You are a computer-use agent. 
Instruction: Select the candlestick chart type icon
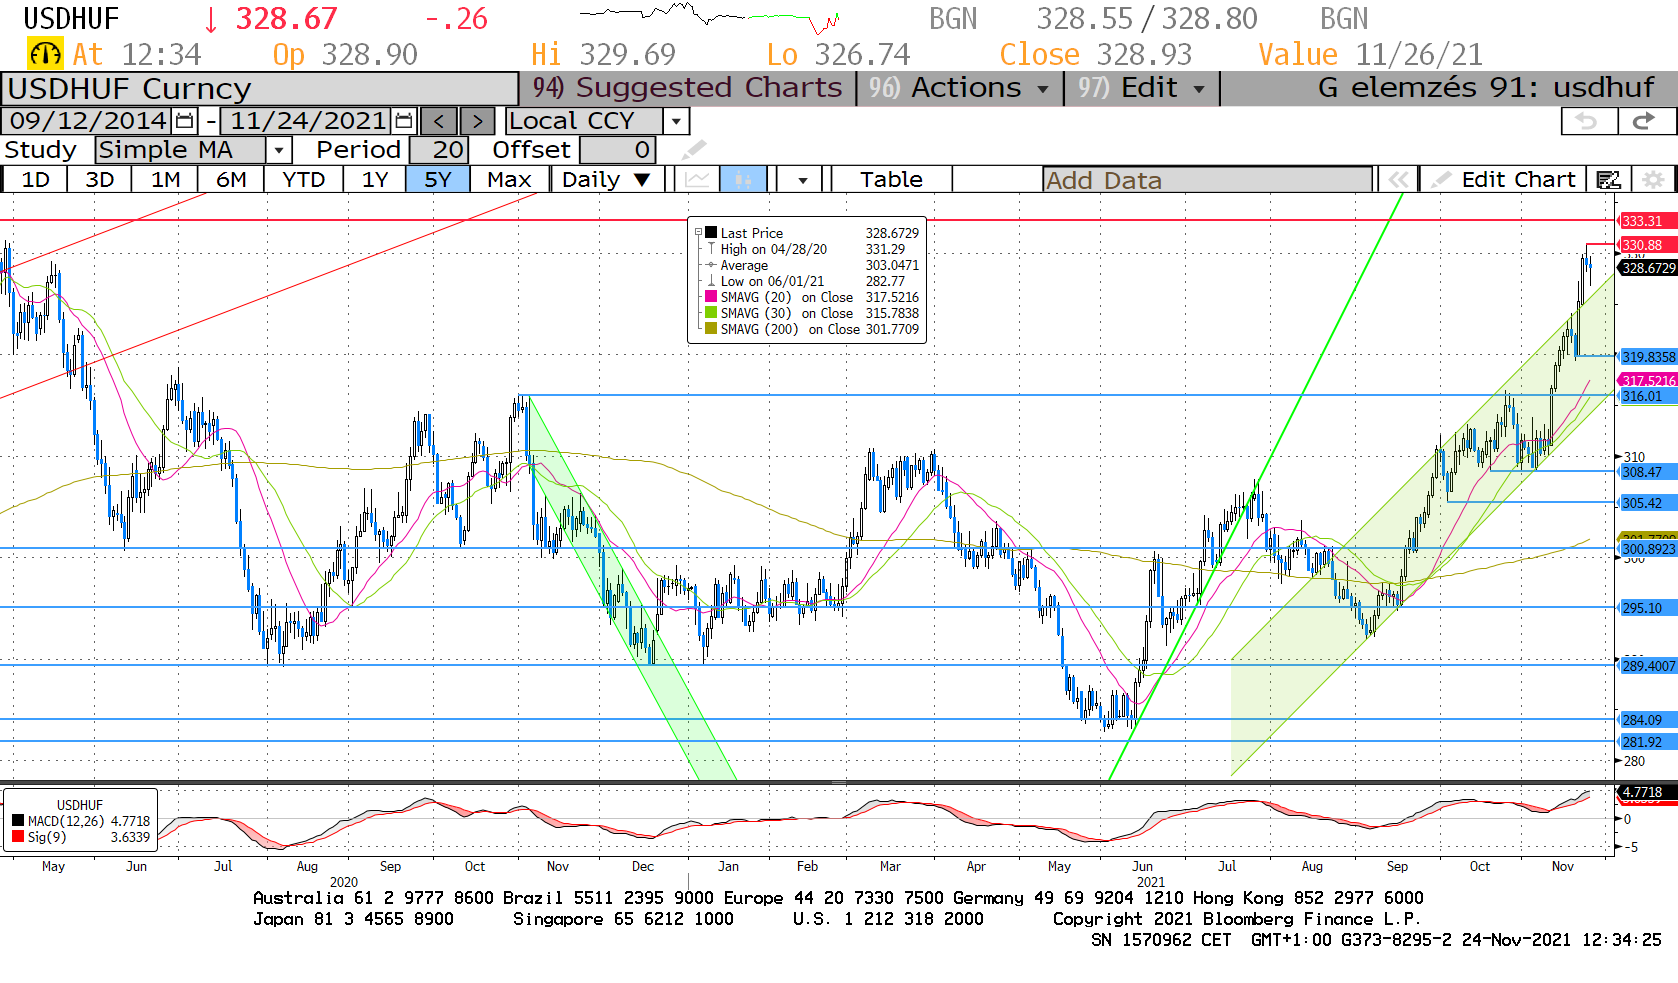pyautogui.click(x=742, y=180)
